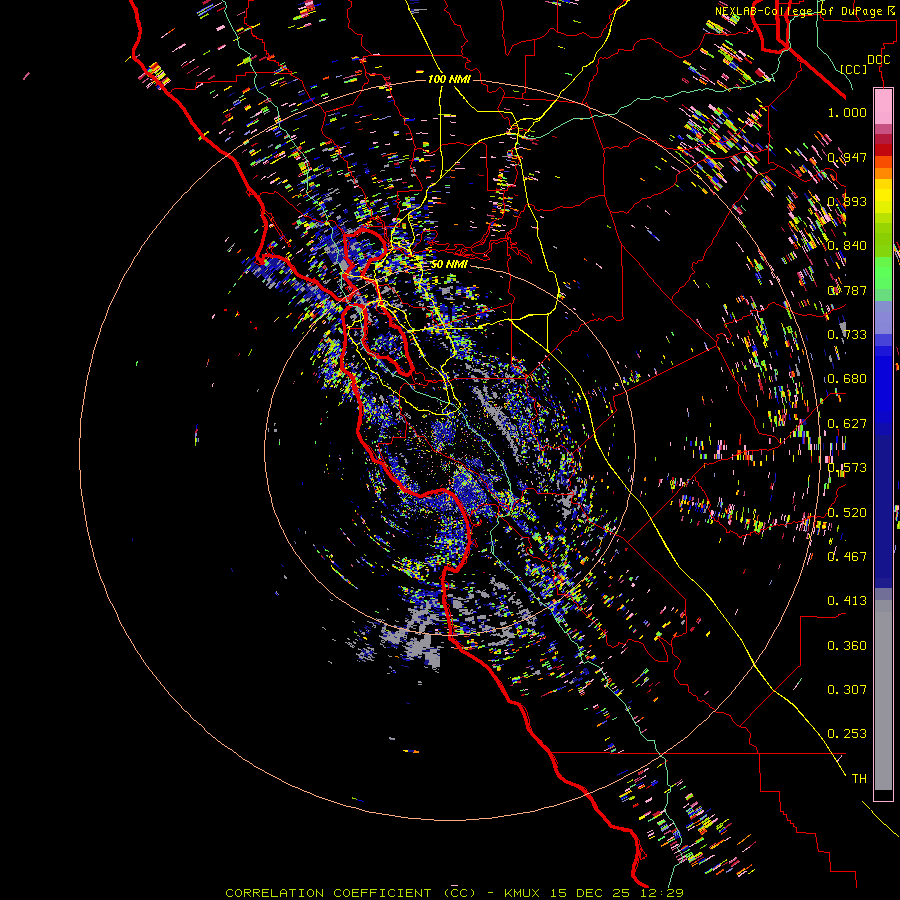Click the 0.307 scale value
The height and width of the screenshot is (900, 900).
tap(847, 689)
